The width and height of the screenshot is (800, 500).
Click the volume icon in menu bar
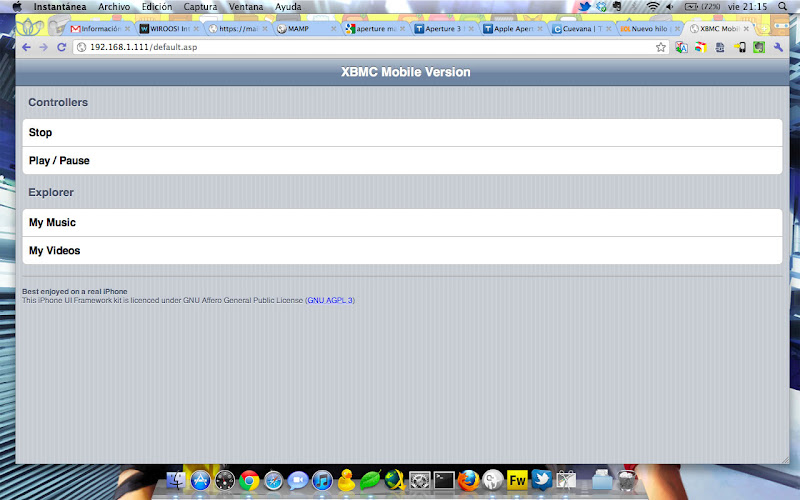[670, 7]
